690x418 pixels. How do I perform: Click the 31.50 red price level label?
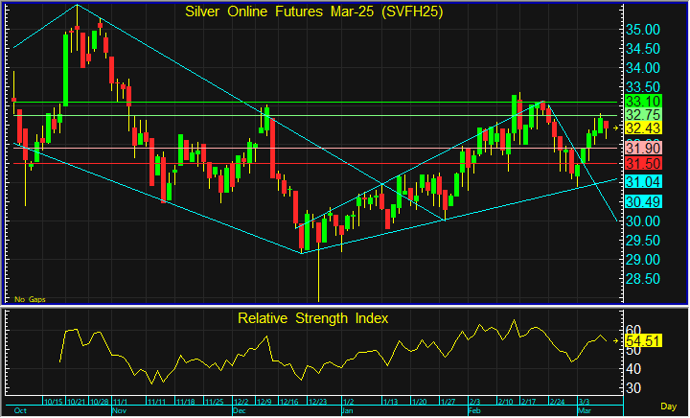tap(643, 164)
